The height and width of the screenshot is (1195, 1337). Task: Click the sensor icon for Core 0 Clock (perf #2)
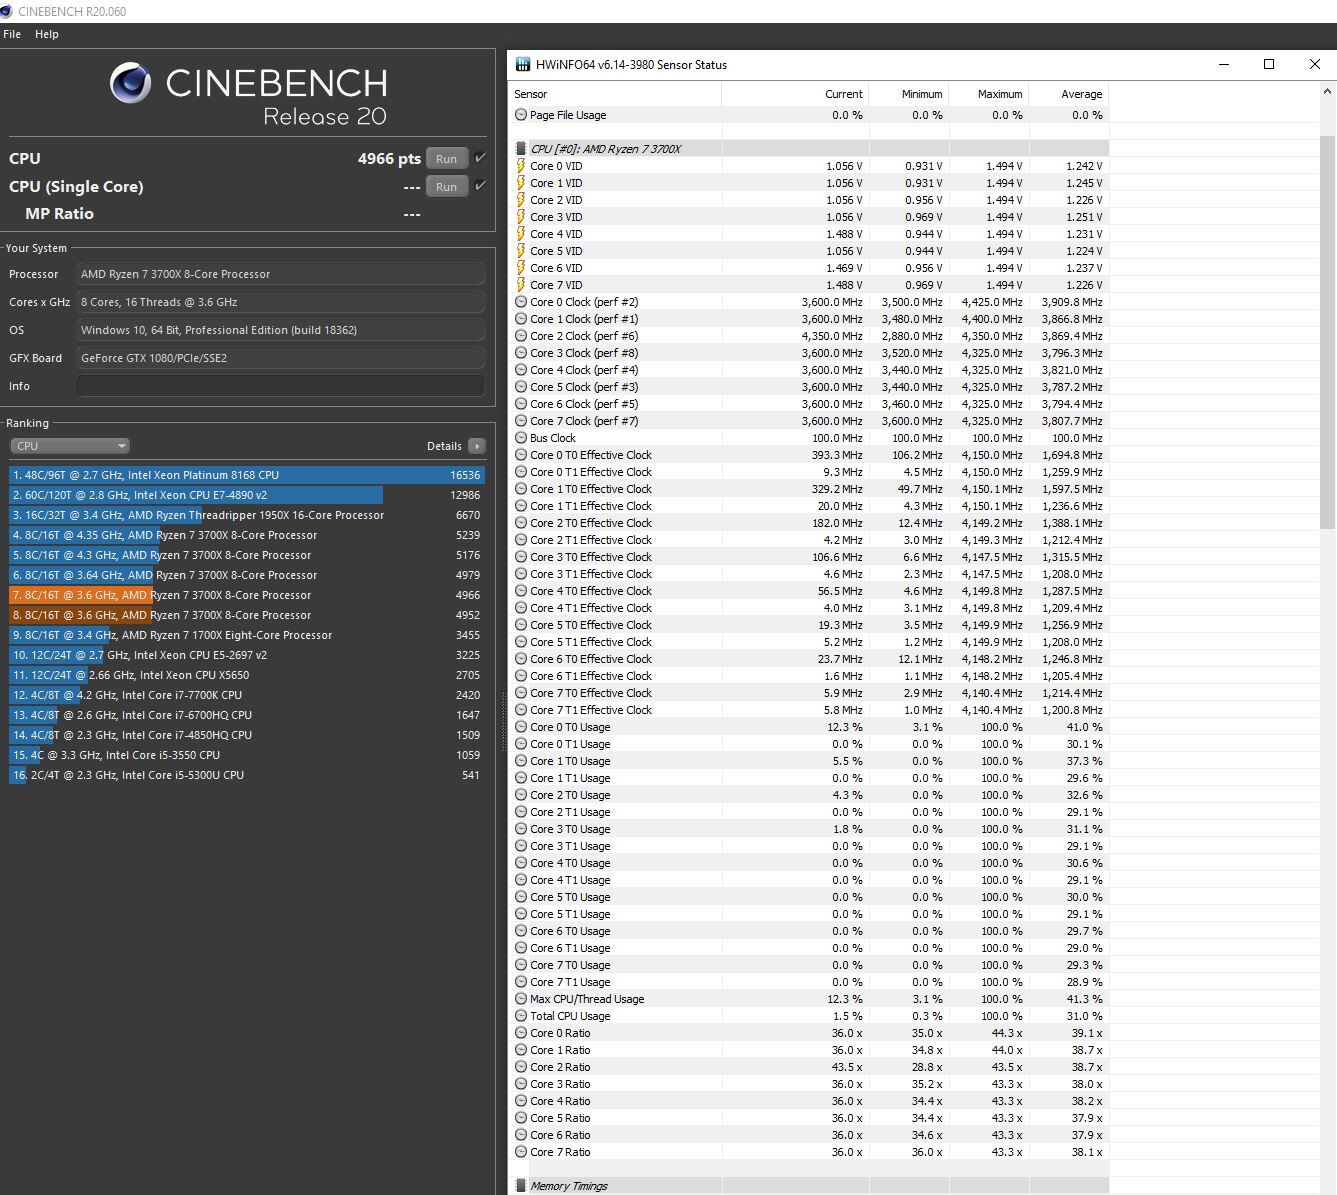pos(520,302)
